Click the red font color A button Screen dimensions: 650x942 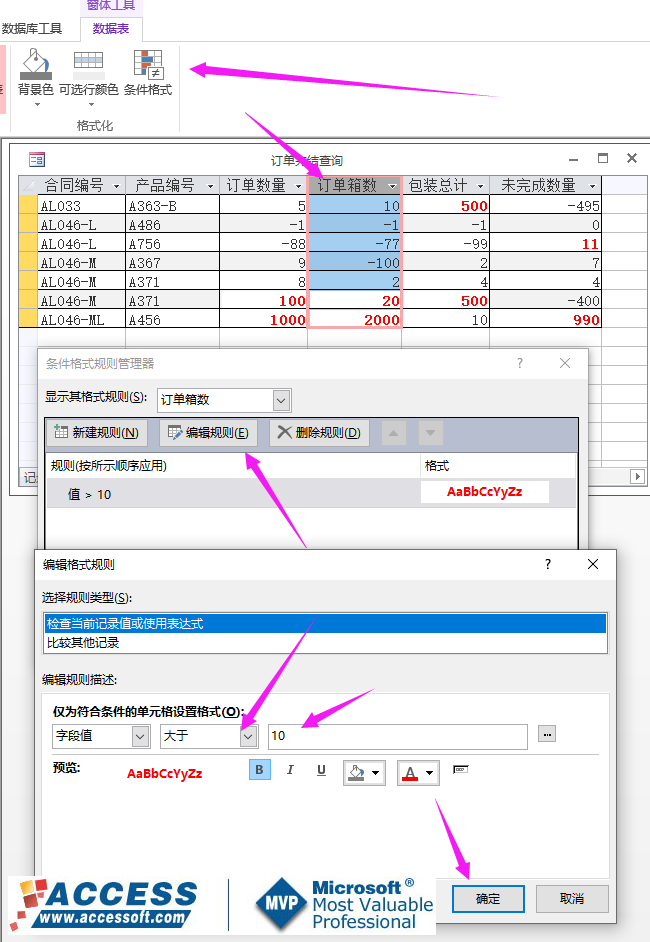[410, 773]
